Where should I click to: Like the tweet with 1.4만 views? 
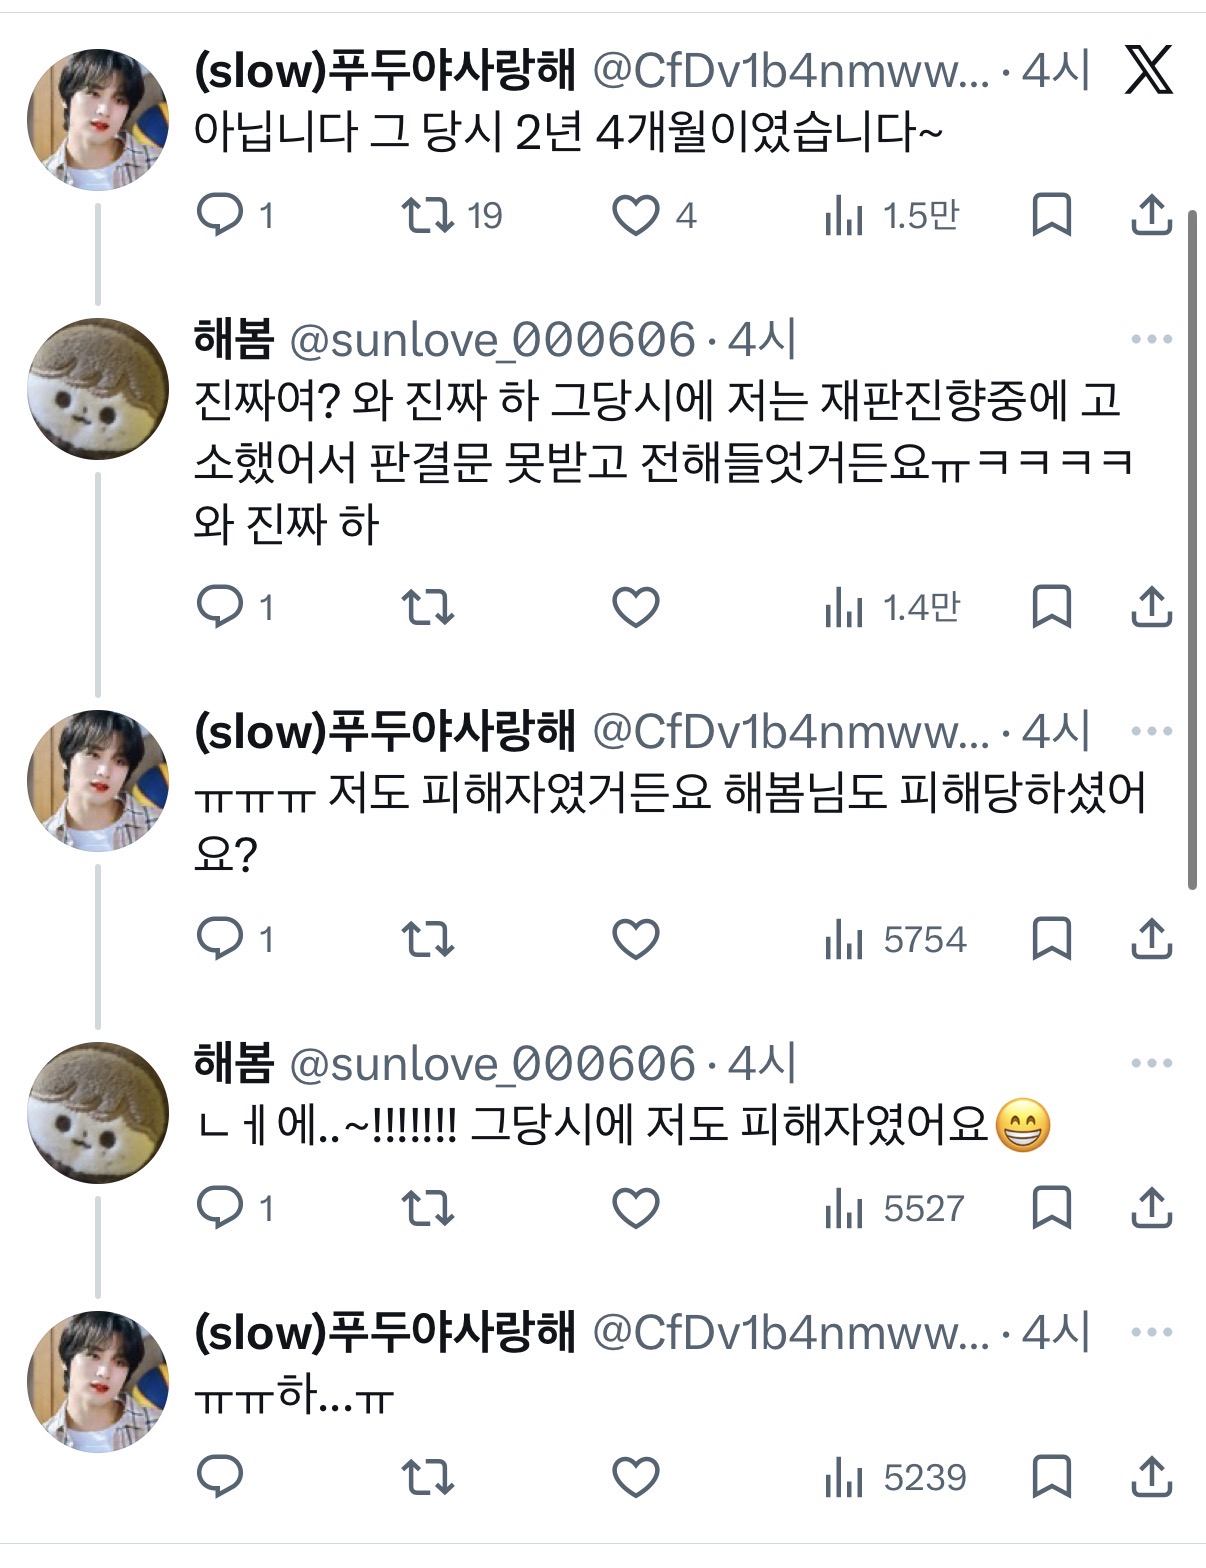(x=636, y=607)
